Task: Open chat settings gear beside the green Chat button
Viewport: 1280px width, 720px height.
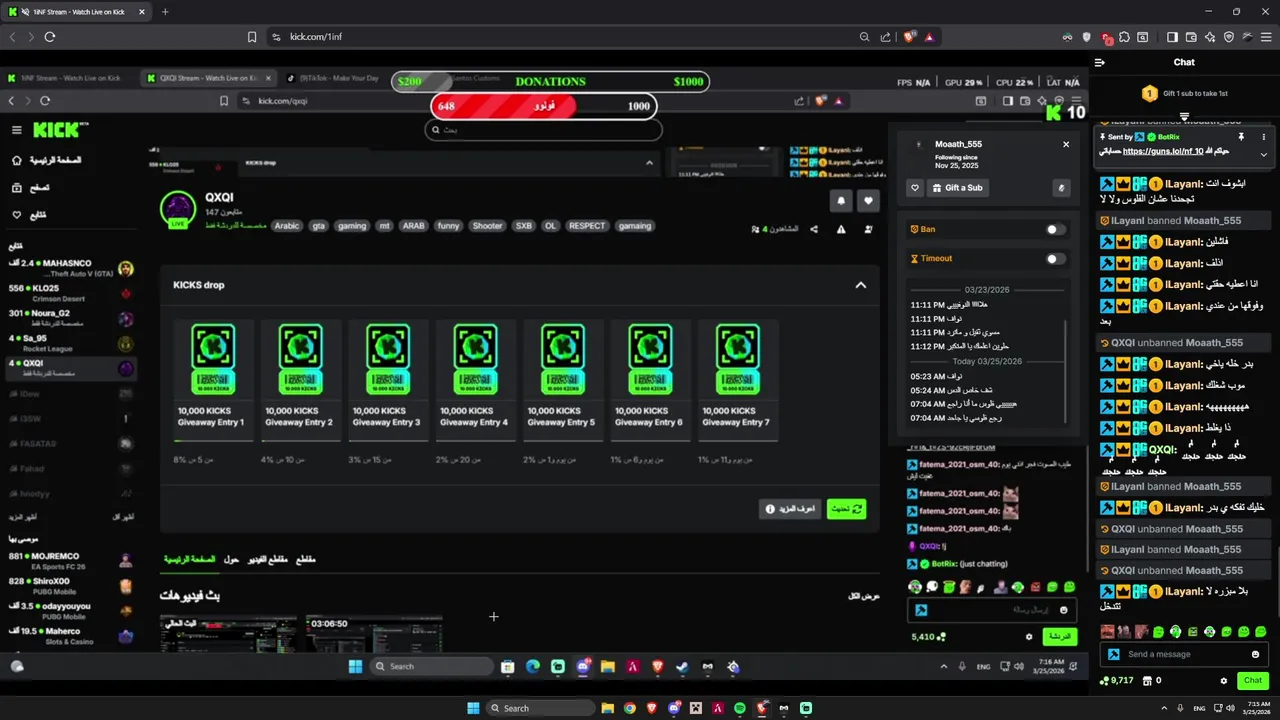Action: click(1223, 681)
